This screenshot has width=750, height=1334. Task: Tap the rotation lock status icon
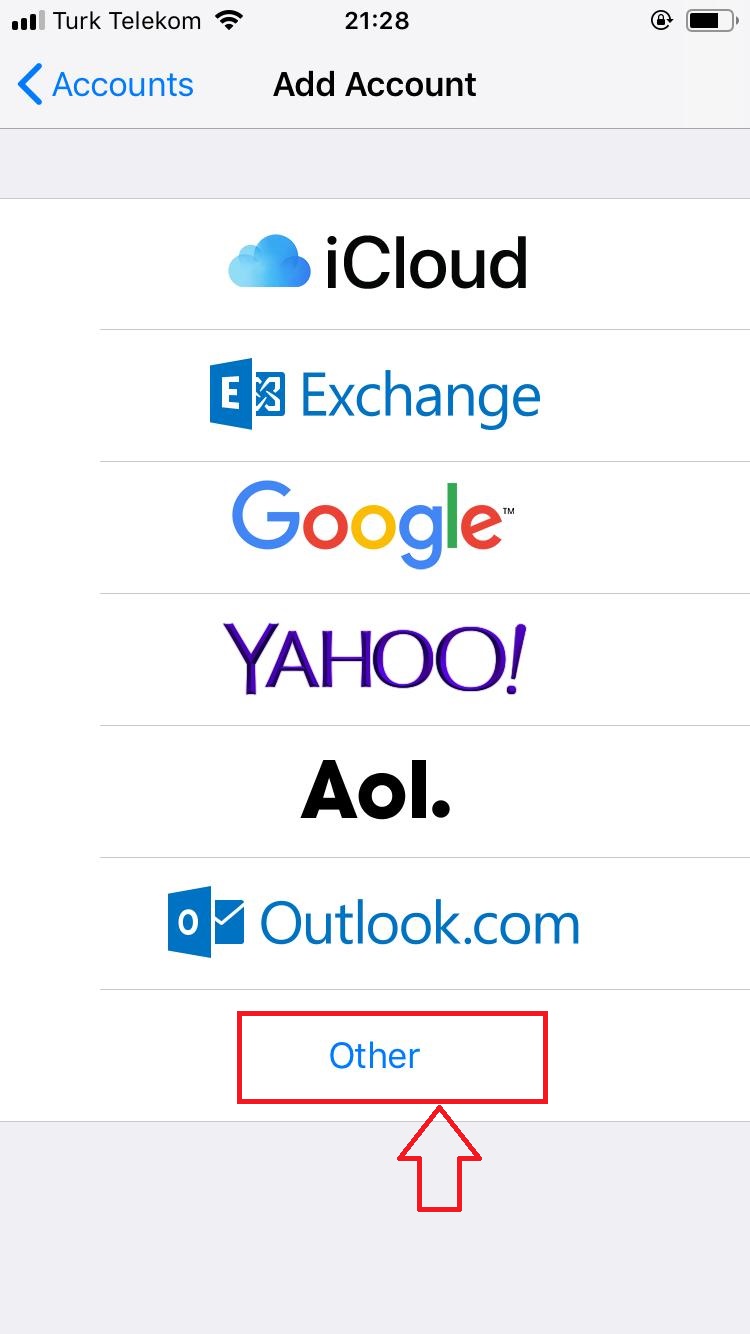pos(661,20)
